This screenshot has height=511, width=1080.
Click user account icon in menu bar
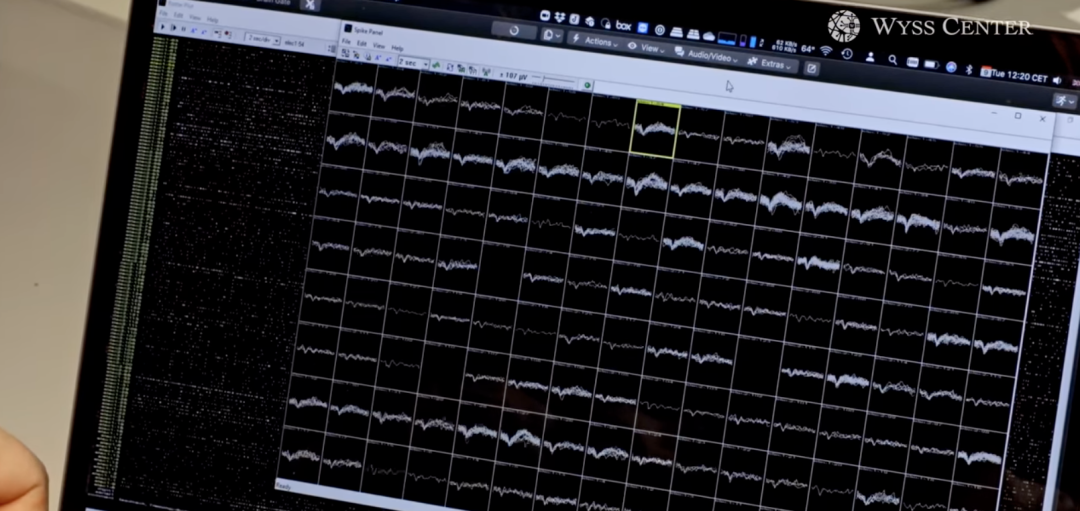pyautogui.click(x=870, y=57)
